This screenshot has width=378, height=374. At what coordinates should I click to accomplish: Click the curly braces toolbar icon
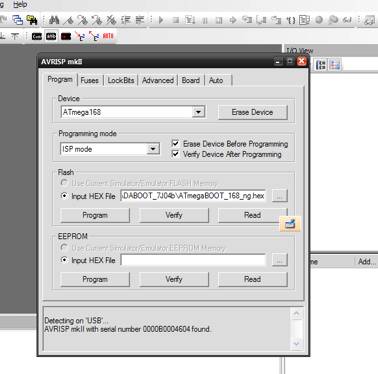(x=291, y=20)
